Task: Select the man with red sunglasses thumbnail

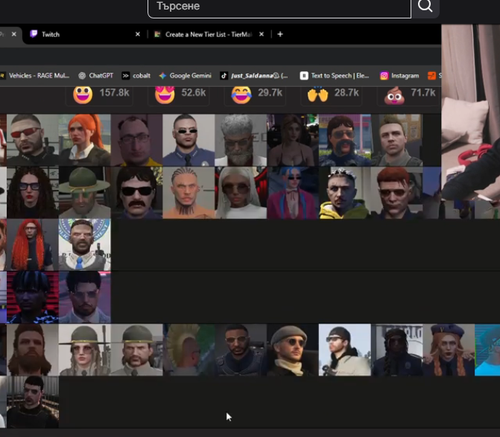Action: point(33,140)
